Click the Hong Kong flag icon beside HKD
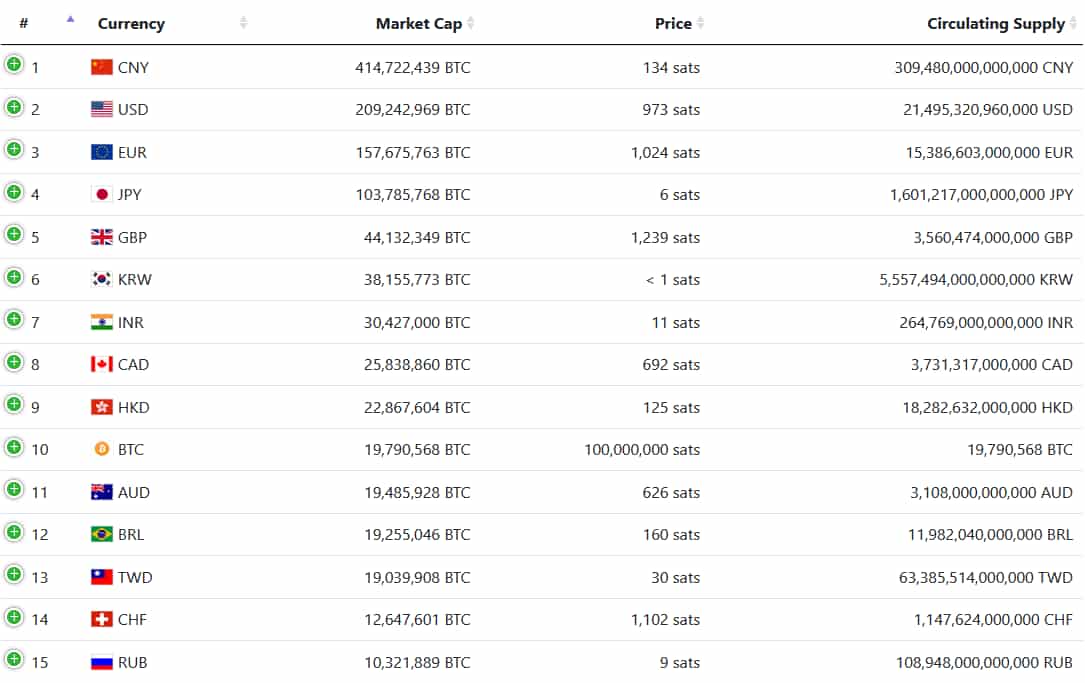1085x683 pixels. (x=101, y=407)
